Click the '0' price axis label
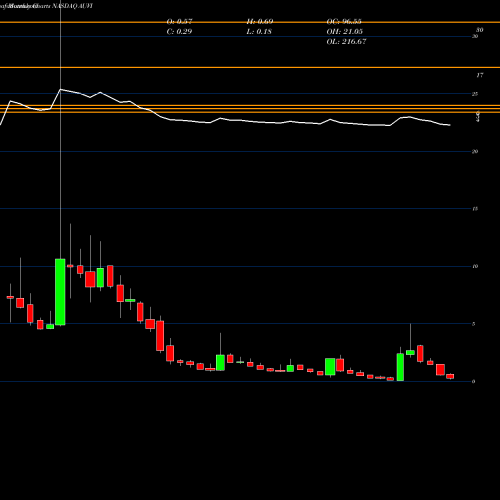 coord(474,381)
